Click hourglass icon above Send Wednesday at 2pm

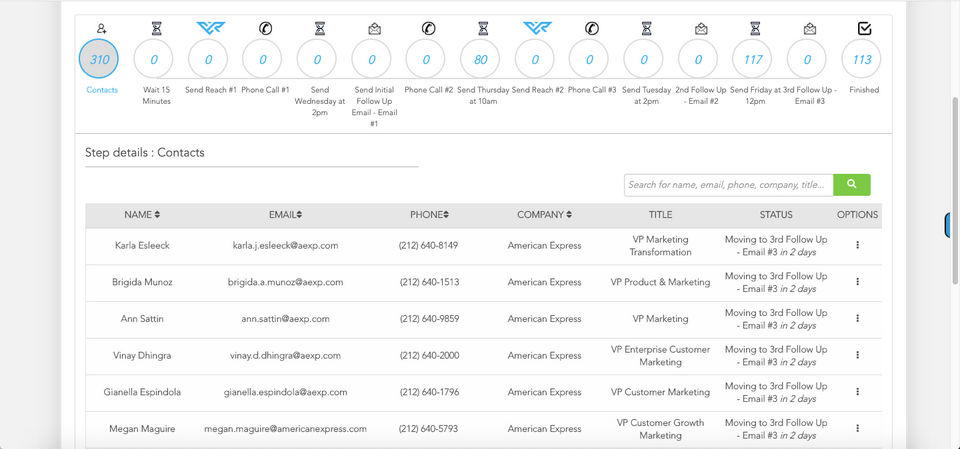(320, 28)
